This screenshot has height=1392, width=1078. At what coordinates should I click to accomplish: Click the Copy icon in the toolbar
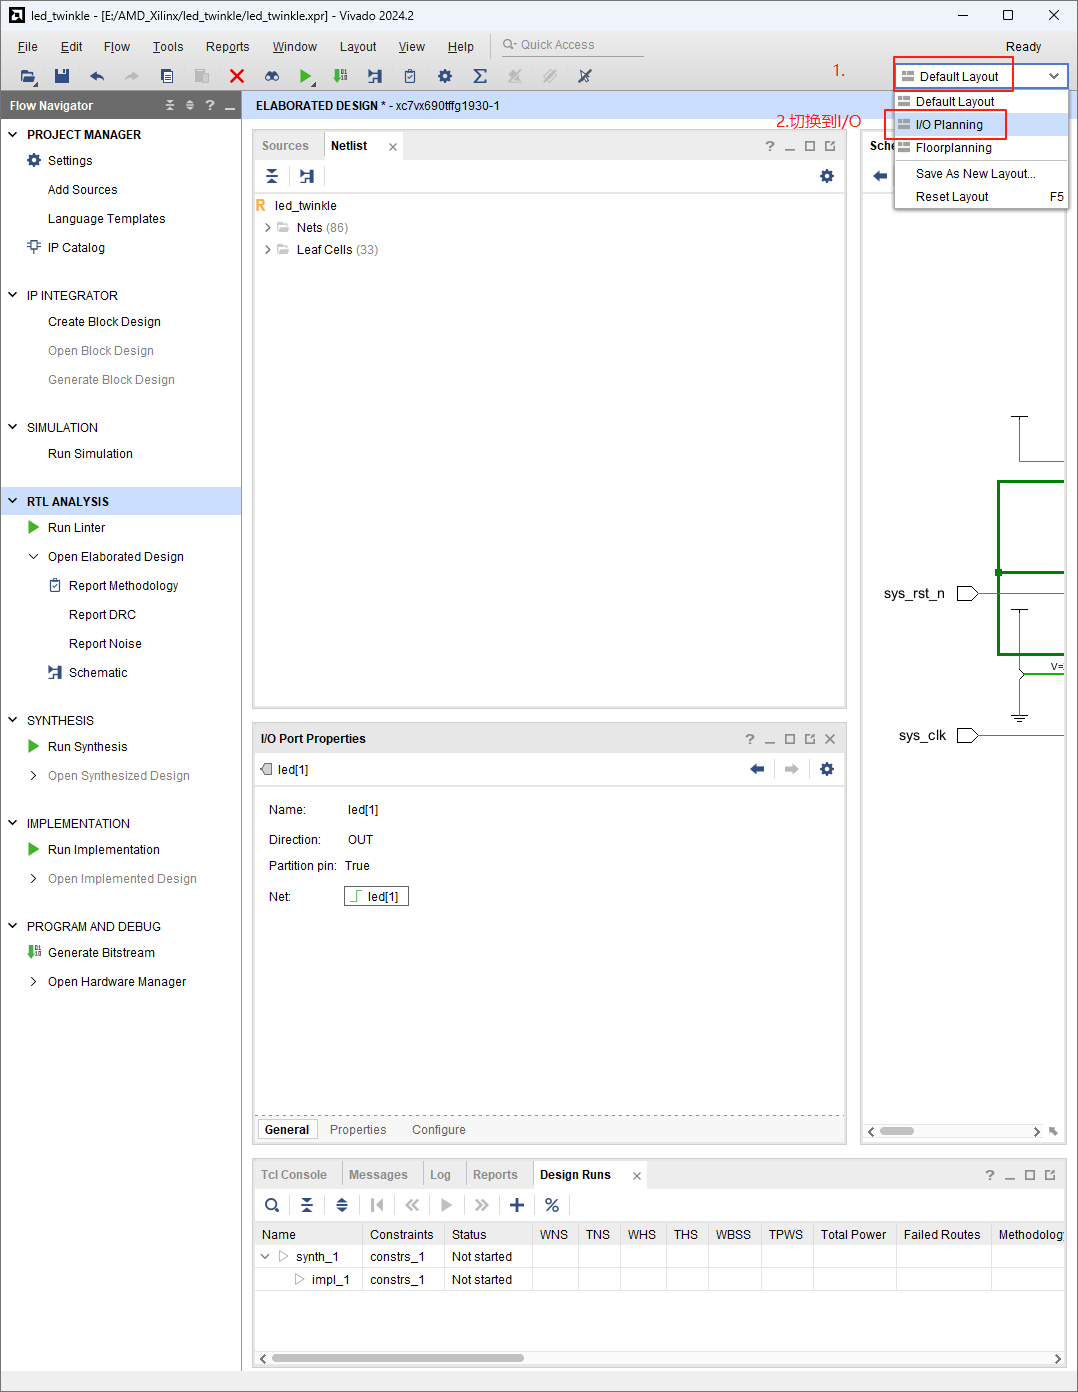167,76
